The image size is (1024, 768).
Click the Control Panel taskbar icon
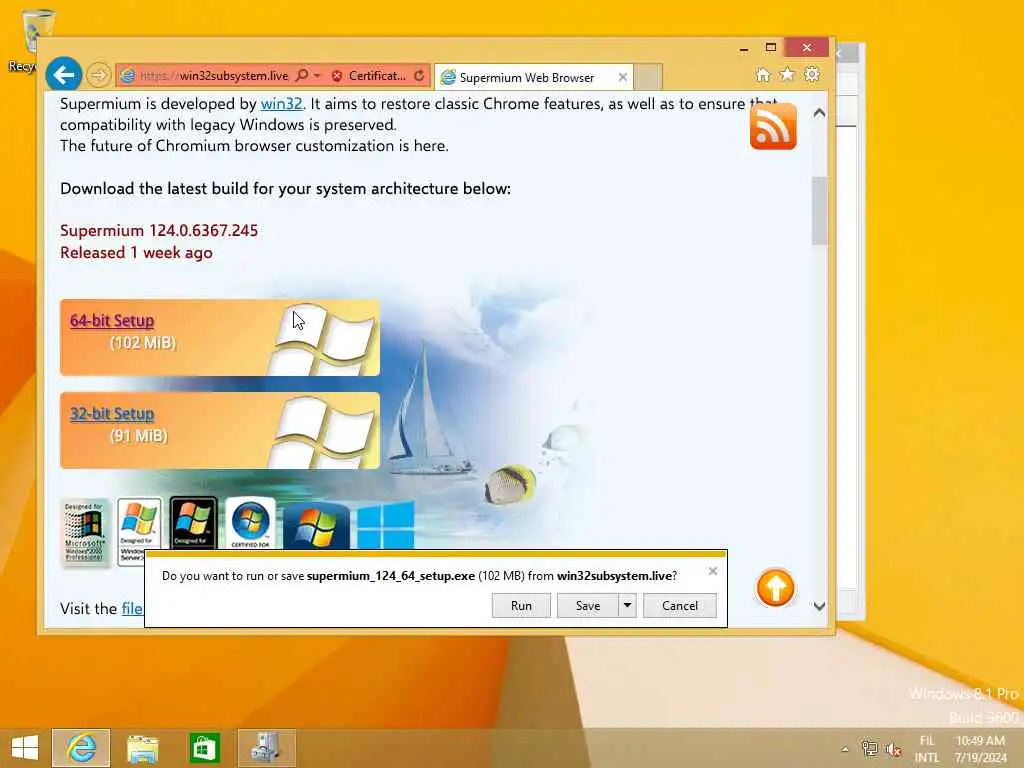click(x=266, y=748)
